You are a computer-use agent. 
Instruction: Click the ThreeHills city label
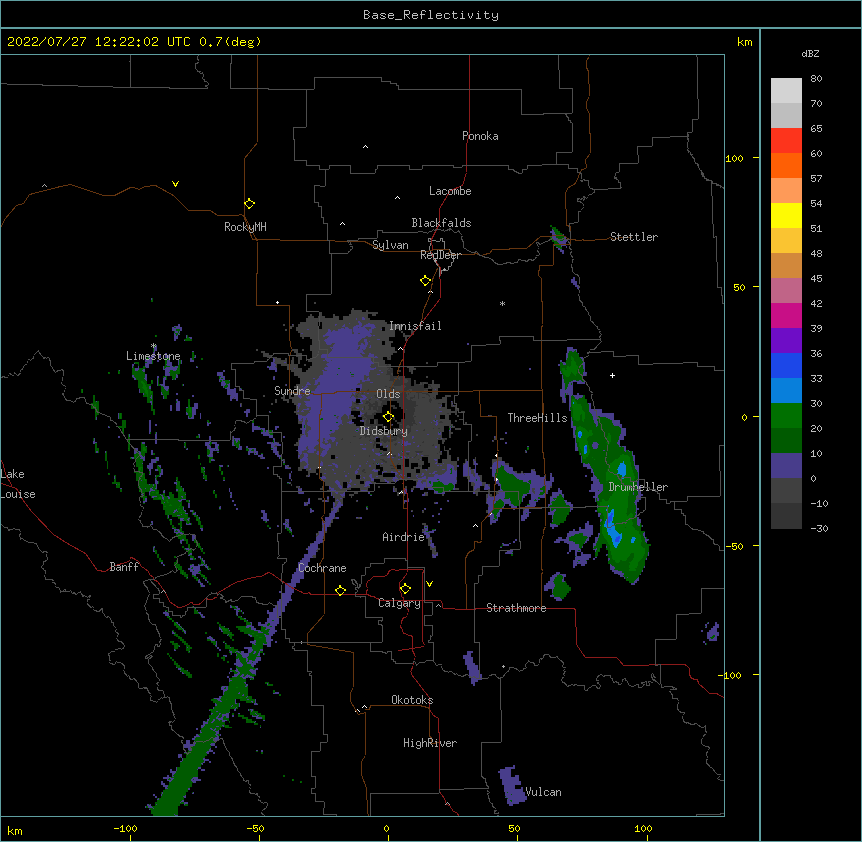click(x=537, y=418)
